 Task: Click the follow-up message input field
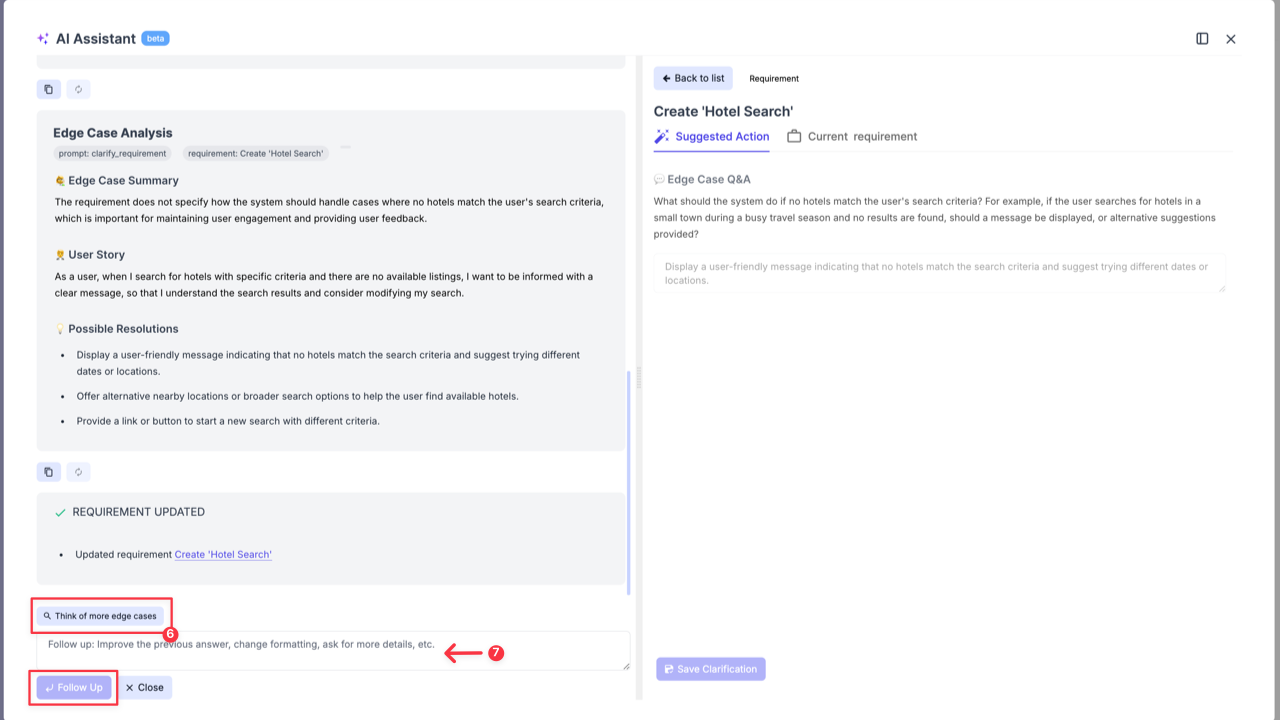[x=330, y=650]
